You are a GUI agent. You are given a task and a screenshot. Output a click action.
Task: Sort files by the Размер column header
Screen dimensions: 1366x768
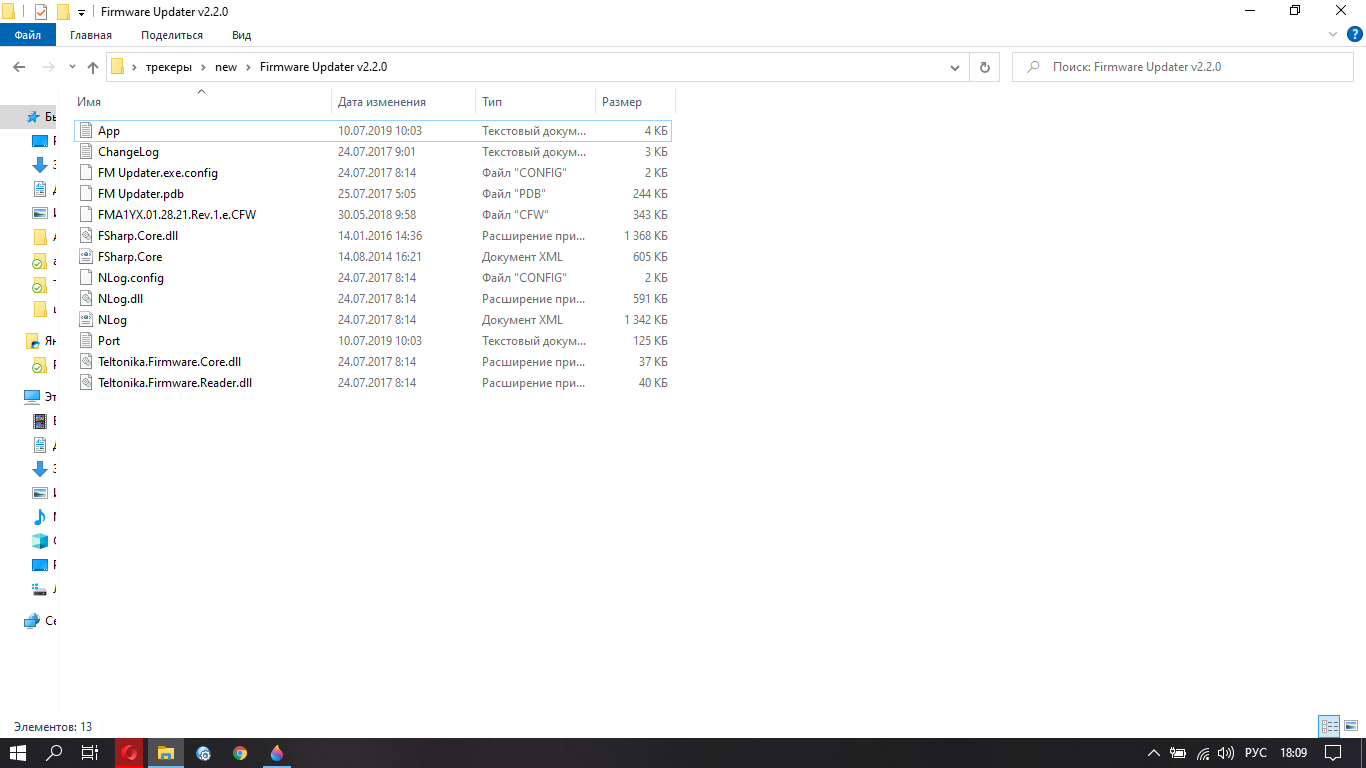pos(622,102)
